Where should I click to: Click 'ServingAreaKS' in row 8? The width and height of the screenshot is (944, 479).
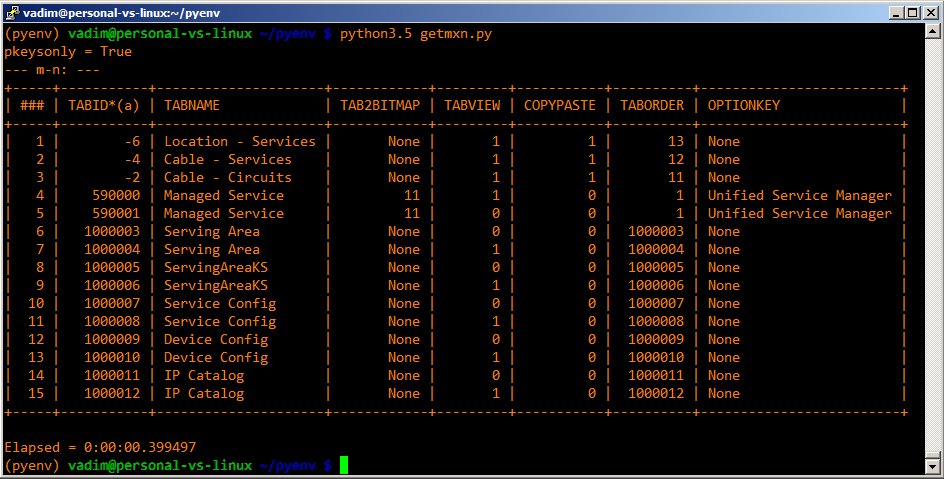[216, 267]
